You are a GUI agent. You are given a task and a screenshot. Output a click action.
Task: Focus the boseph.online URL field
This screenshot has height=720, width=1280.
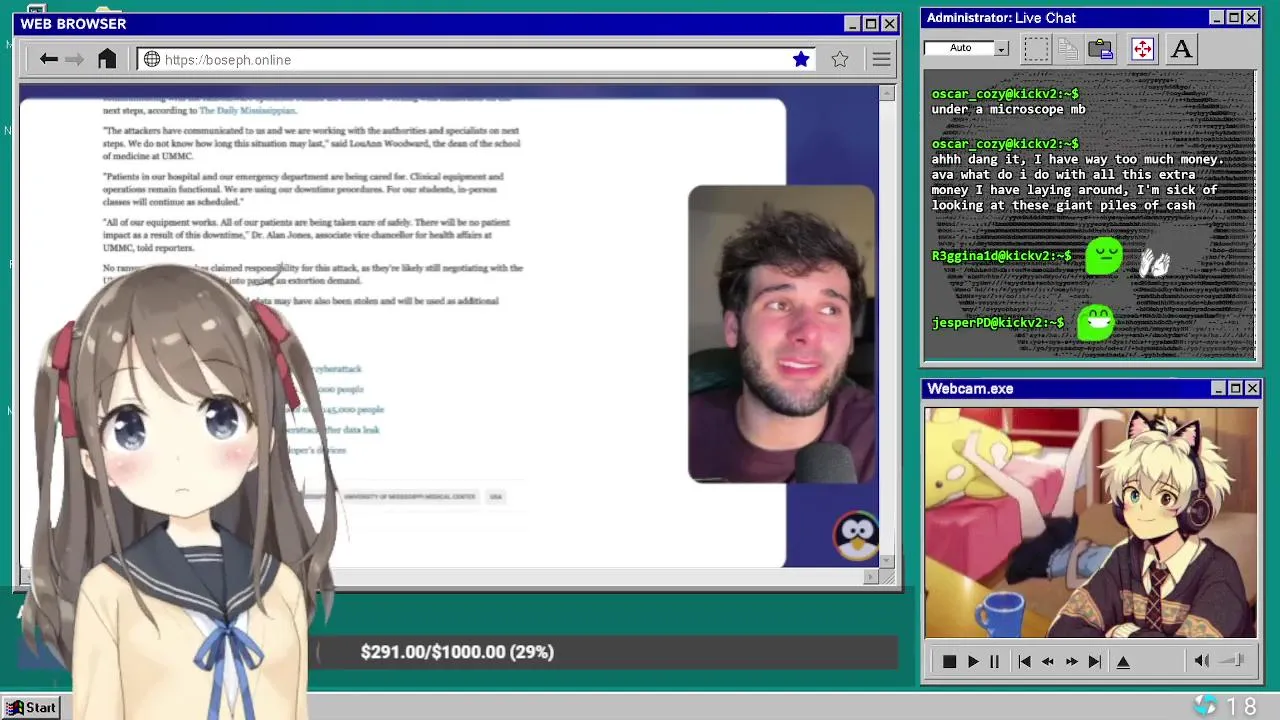(x=476, y=60)
